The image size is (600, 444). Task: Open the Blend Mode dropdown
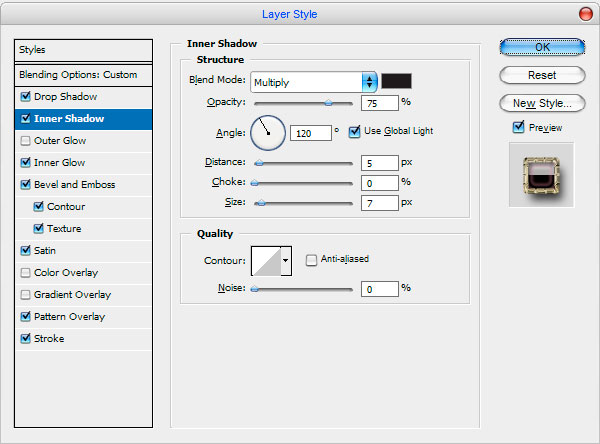pos(314,82)
